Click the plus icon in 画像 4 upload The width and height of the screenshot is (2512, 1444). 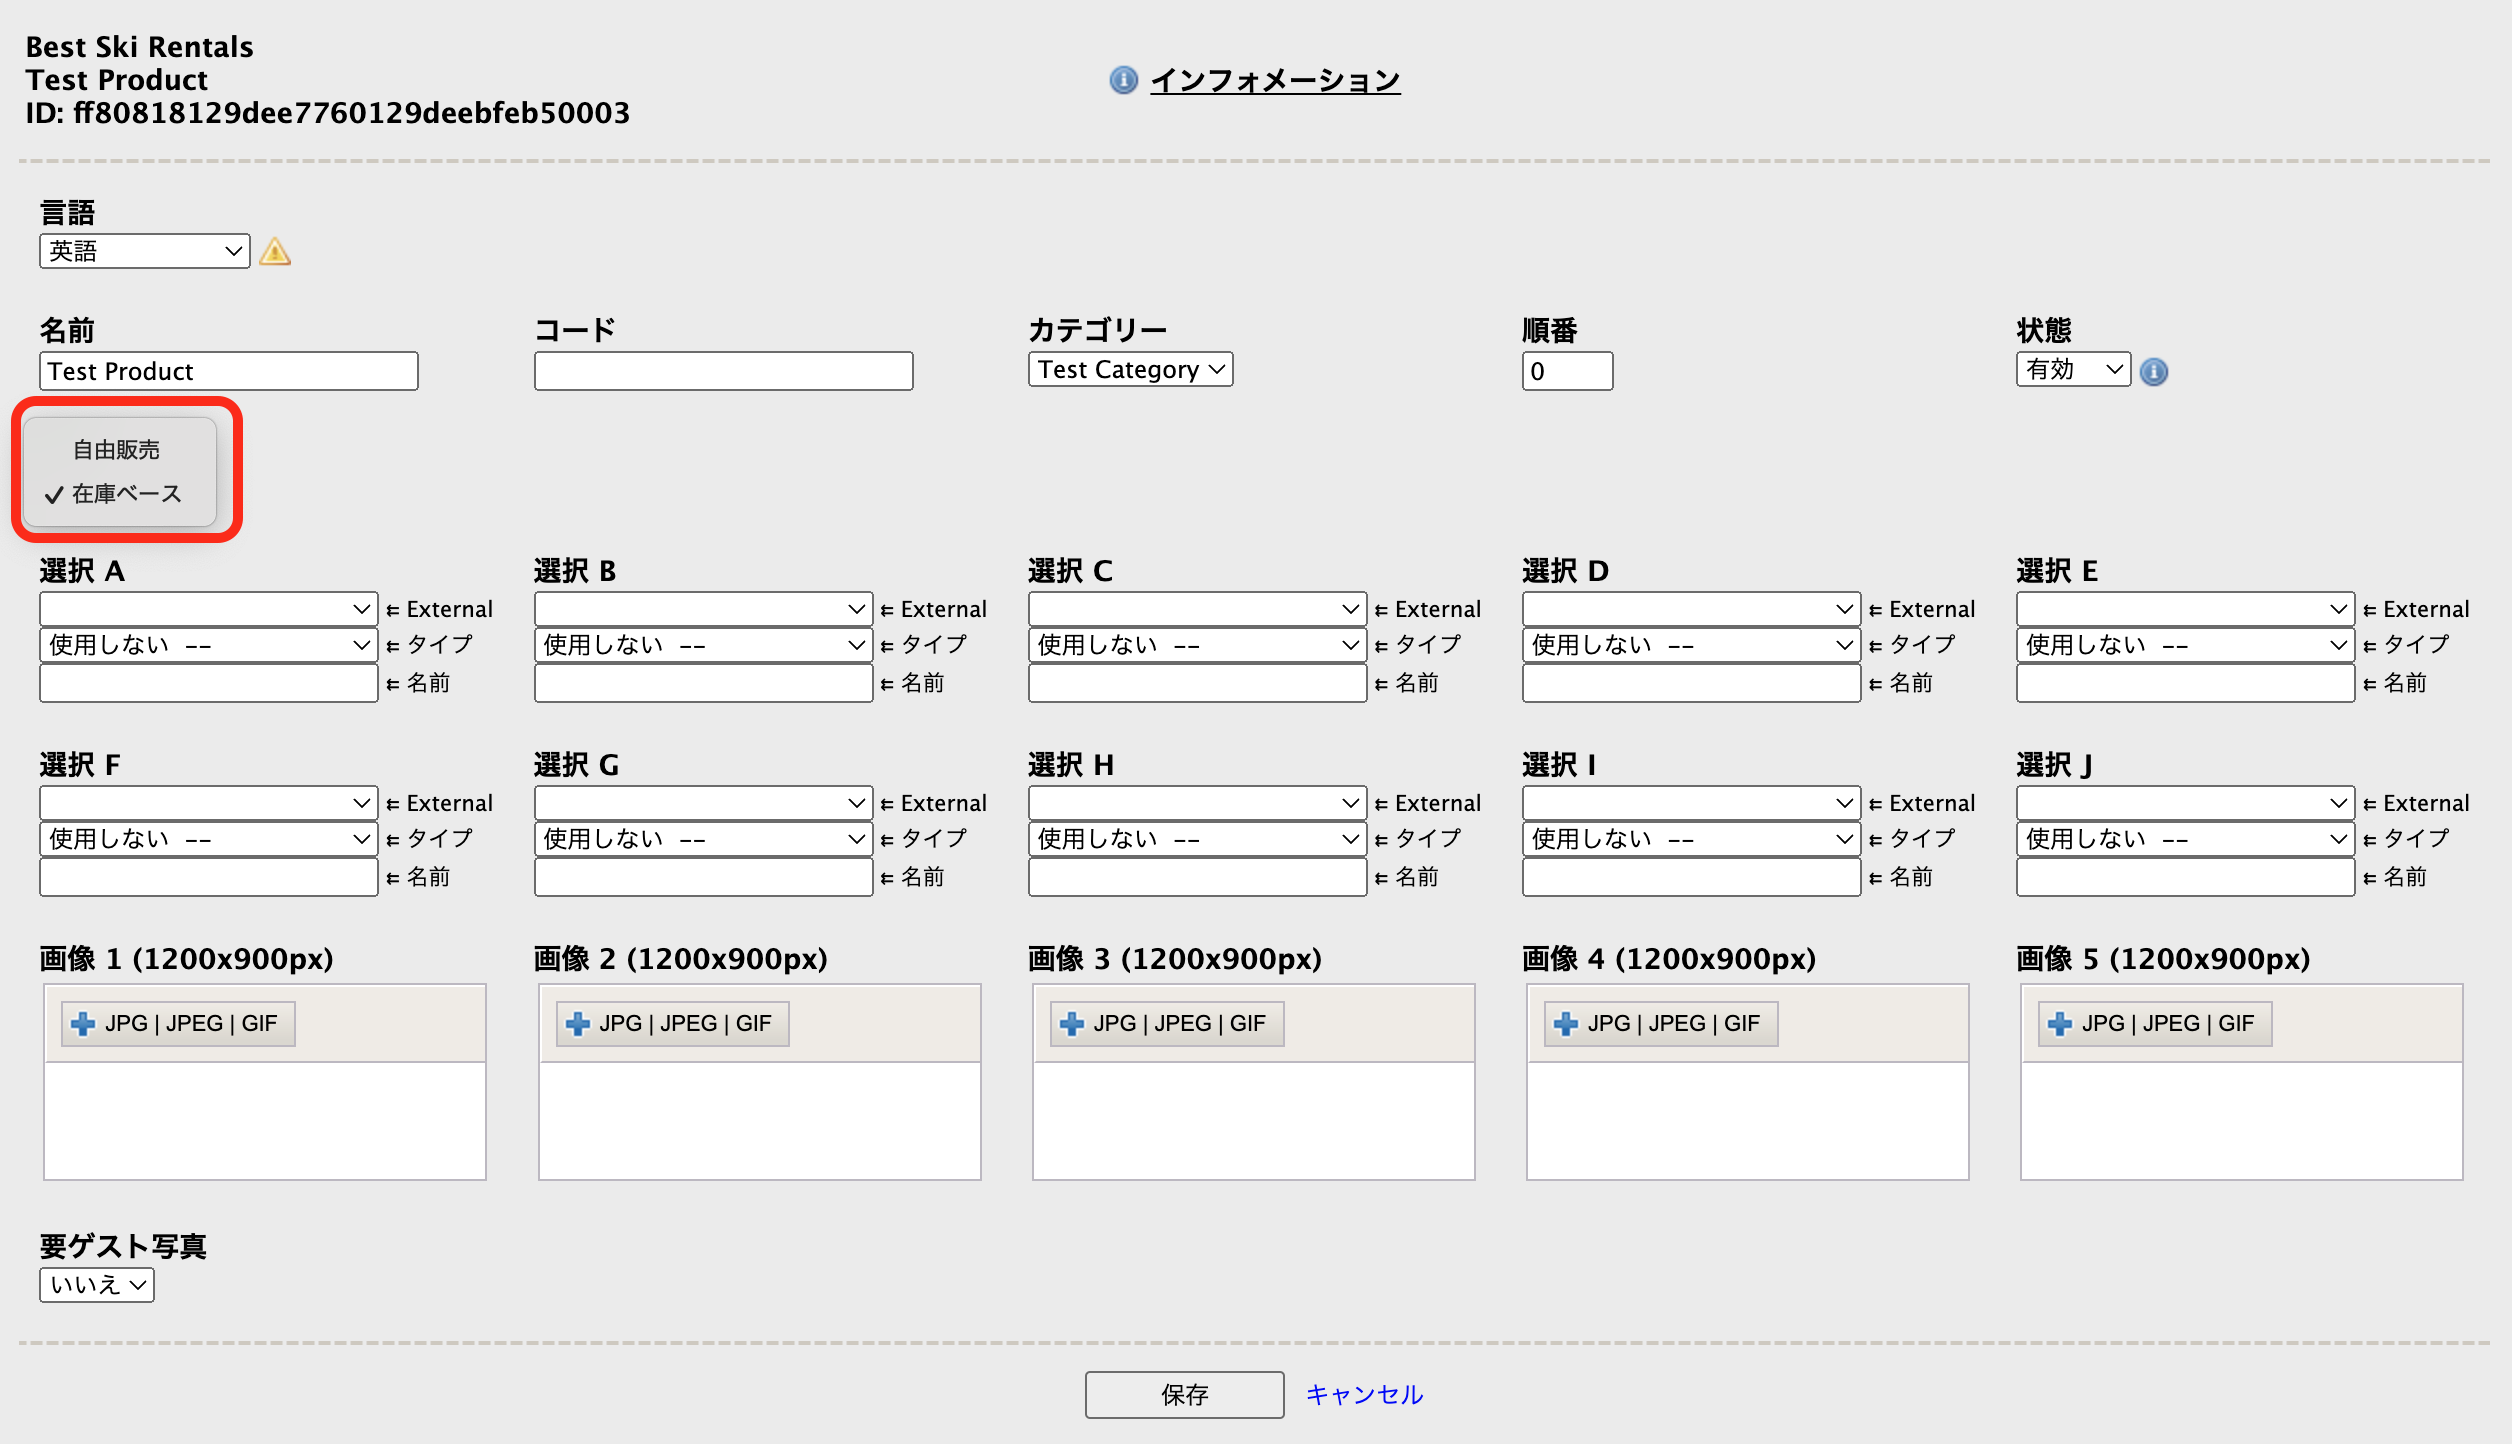coord(1566,1023)
